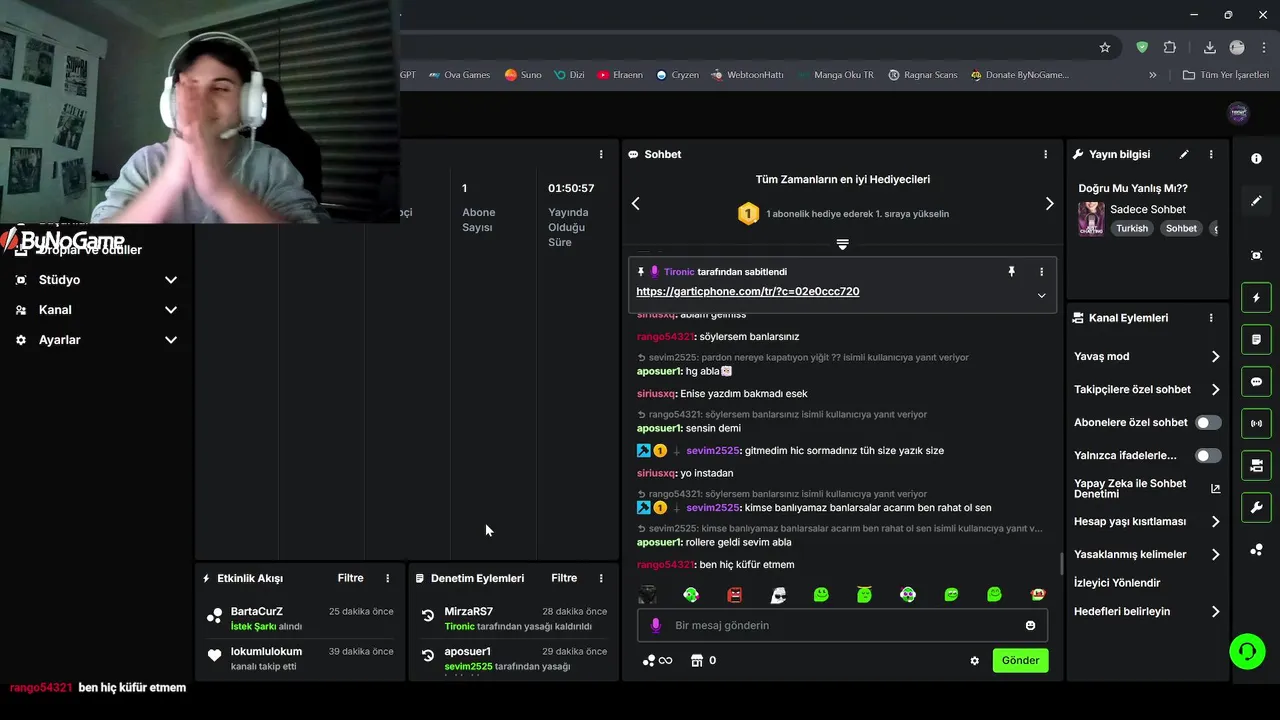
Task: Select the green halo emote
Action: pos(865,595)
